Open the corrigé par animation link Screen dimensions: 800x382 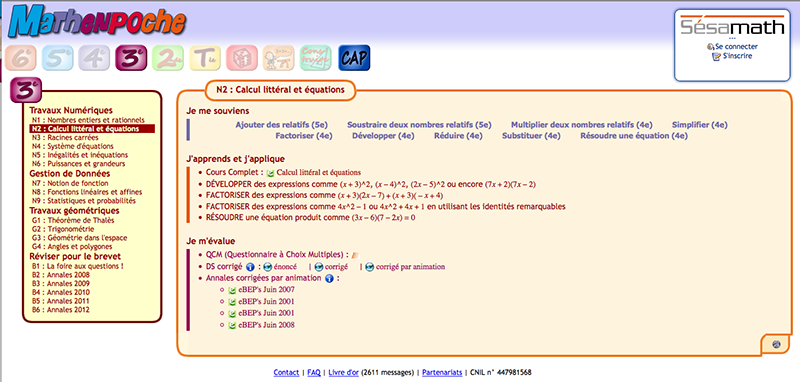(x=410, y=267)
